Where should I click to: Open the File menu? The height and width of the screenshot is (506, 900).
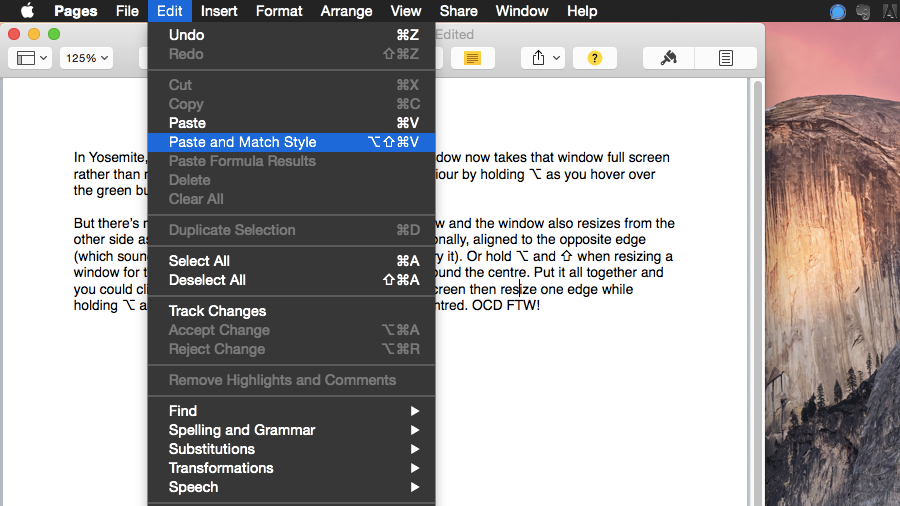[x=127, y=11]
